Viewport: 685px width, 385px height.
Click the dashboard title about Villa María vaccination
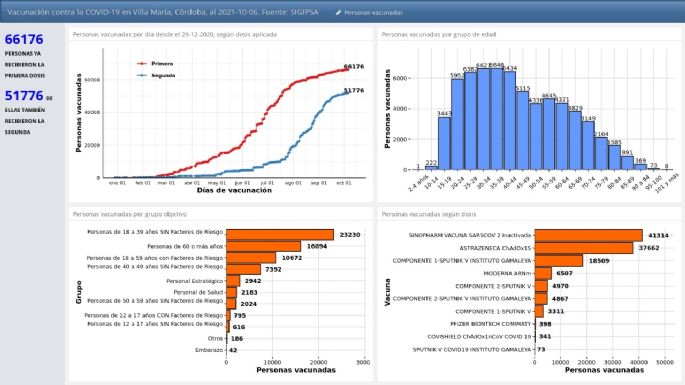click(163, 12)
